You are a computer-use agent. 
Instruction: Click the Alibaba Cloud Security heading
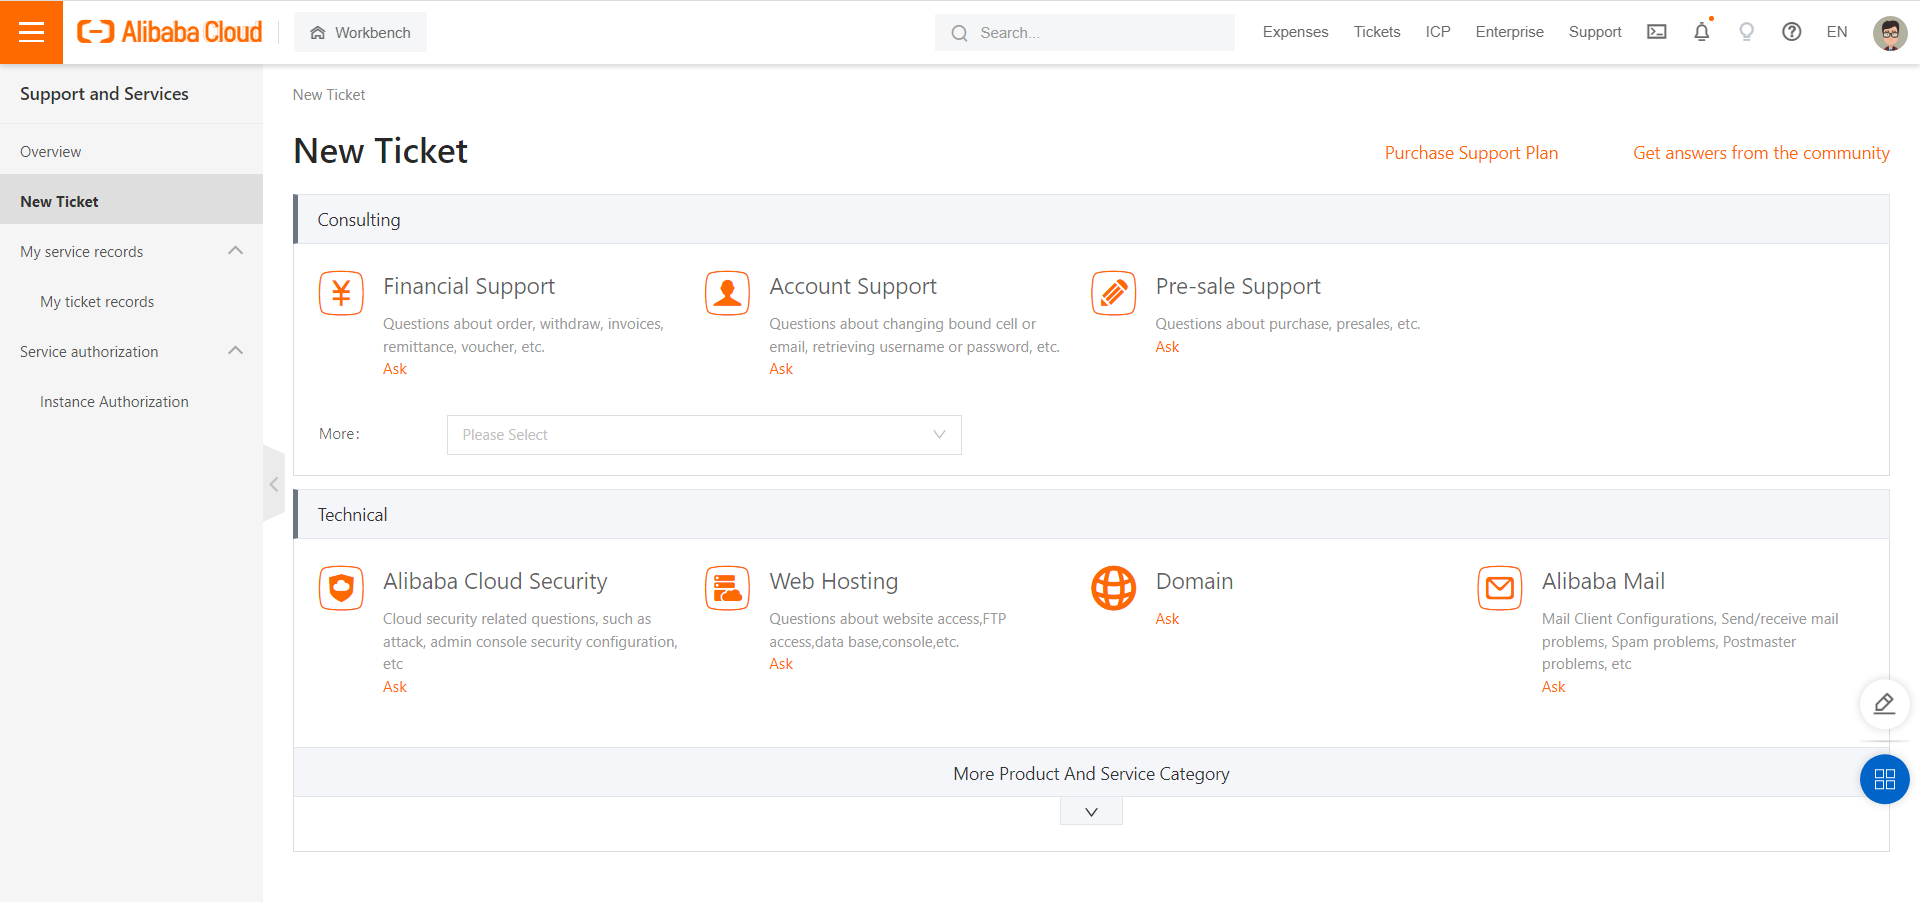(495, 582)
